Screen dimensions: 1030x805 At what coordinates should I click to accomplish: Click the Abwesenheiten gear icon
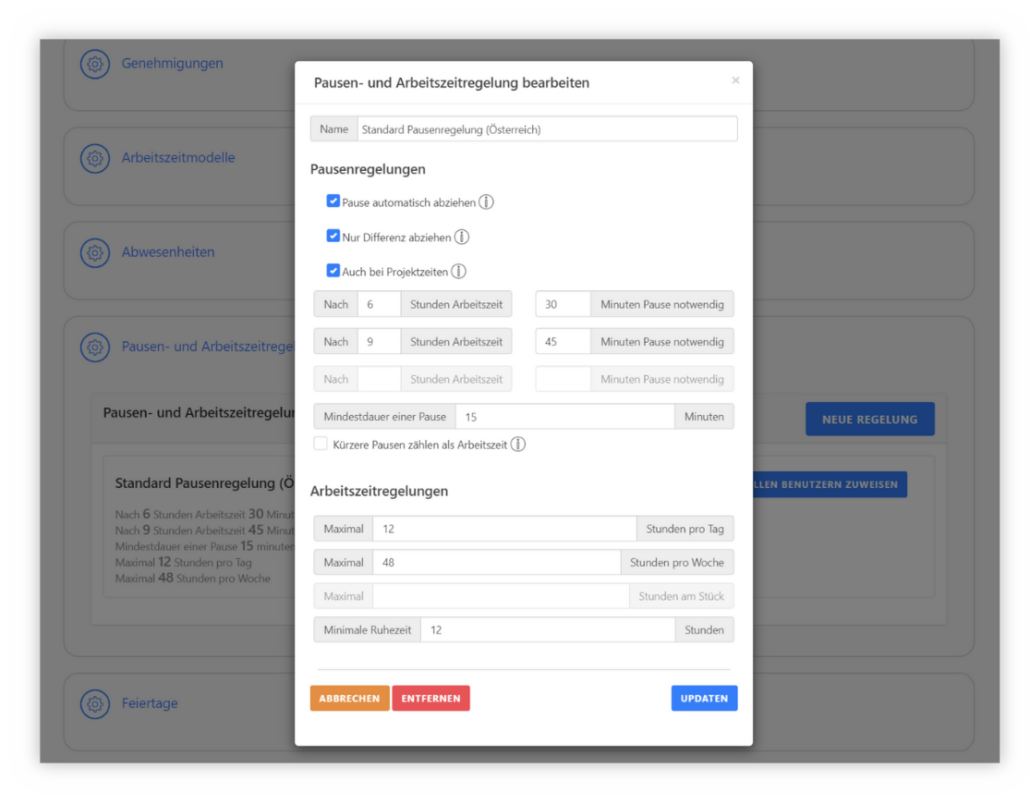95,252
